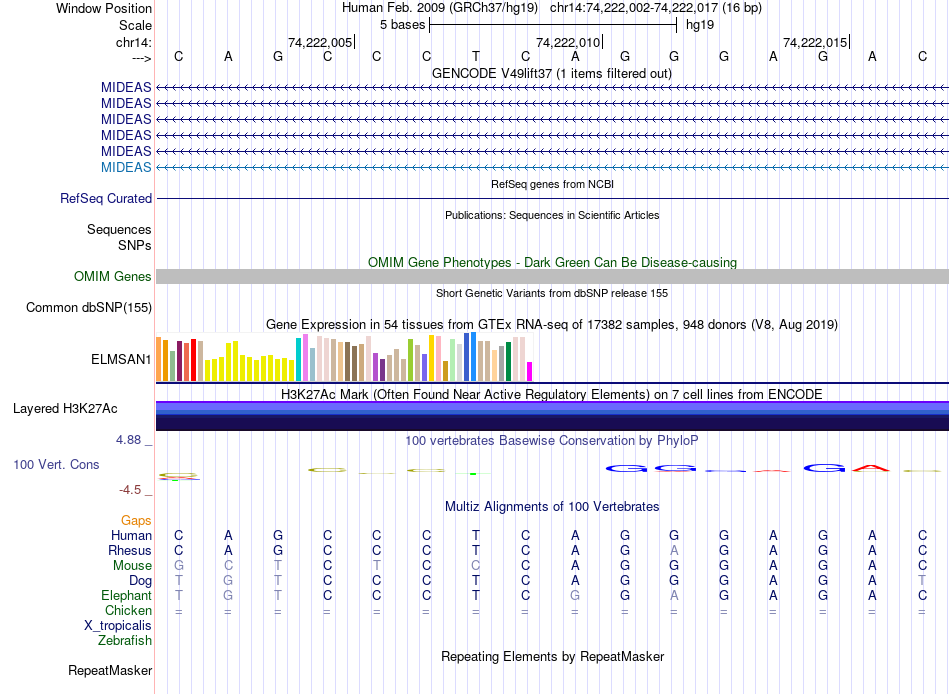Screen dimensions: 950x694
Task: Click the 74,222,005 ruler position marker
Action: 320,42
